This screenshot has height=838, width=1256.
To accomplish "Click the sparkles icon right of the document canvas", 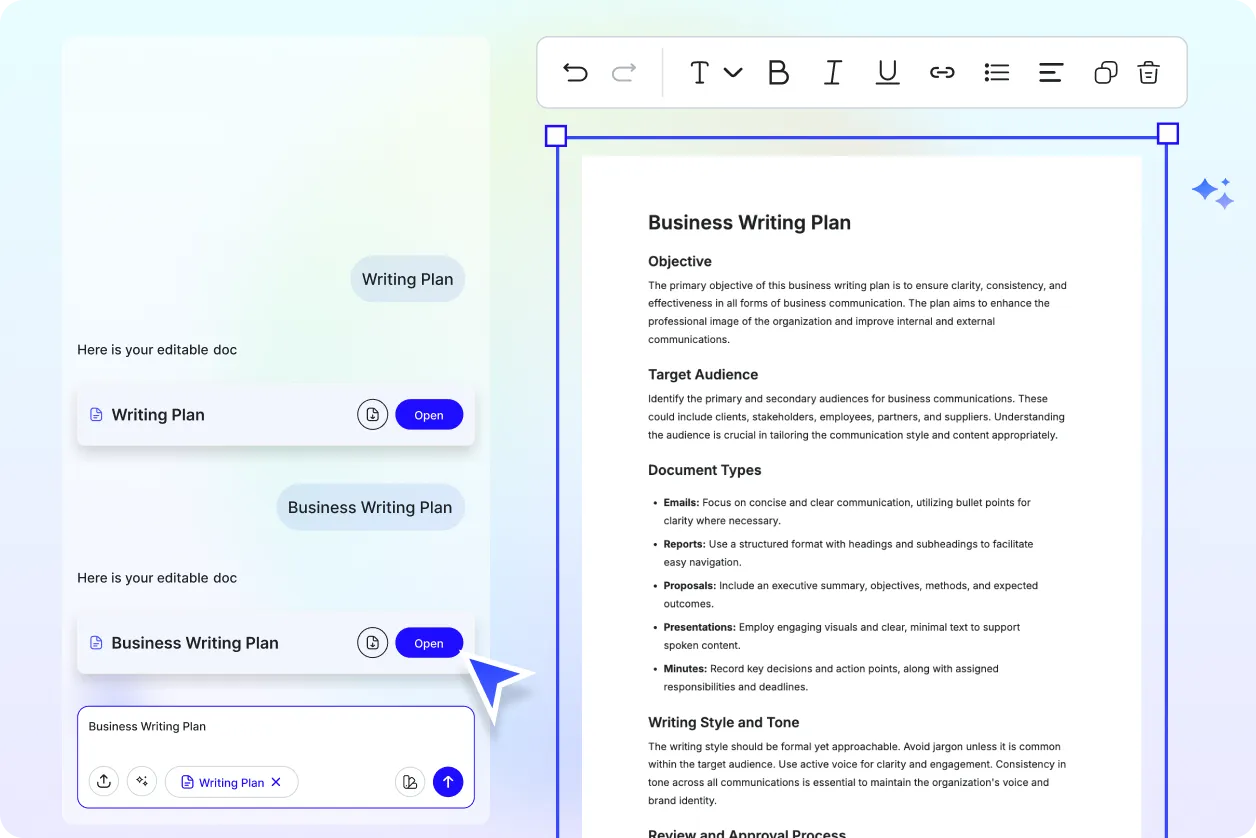I will point(1212,192).
